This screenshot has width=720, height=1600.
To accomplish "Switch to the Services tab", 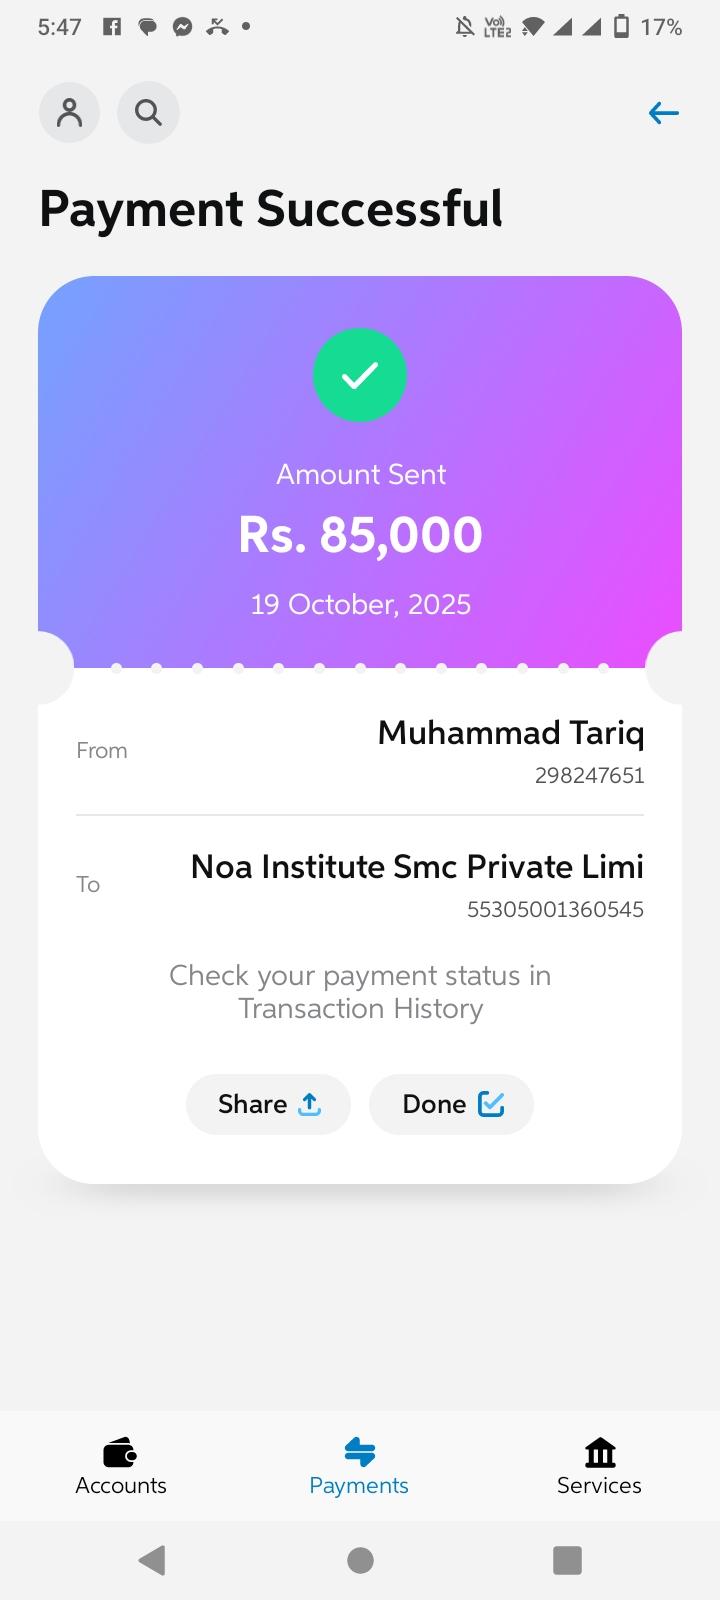I will click(599, 1485).
